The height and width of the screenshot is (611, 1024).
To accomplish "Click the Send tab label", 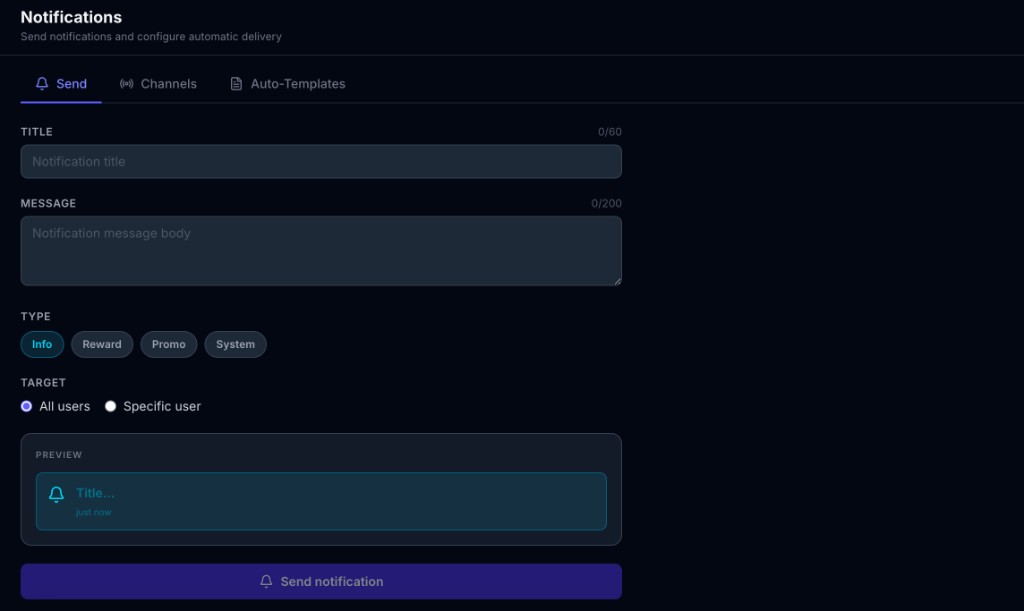I will click(x=71, y=84).
